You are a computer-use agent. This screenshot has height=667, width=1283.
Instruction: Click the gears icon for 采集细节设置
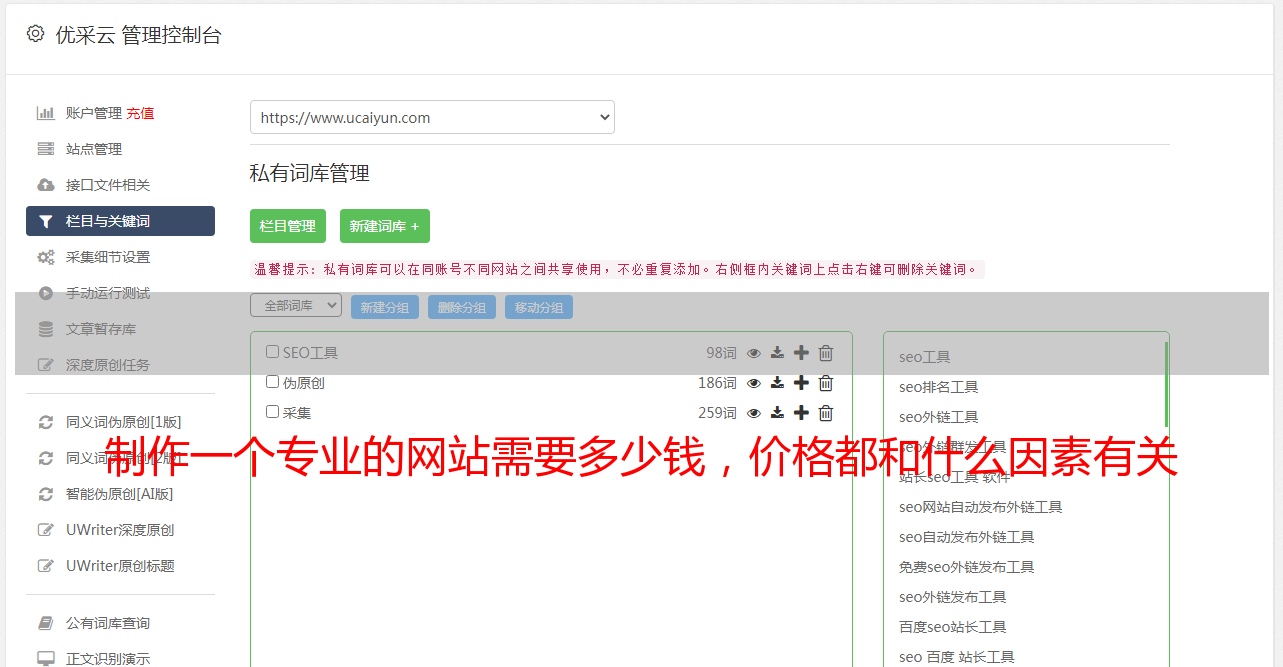point(46,257)
